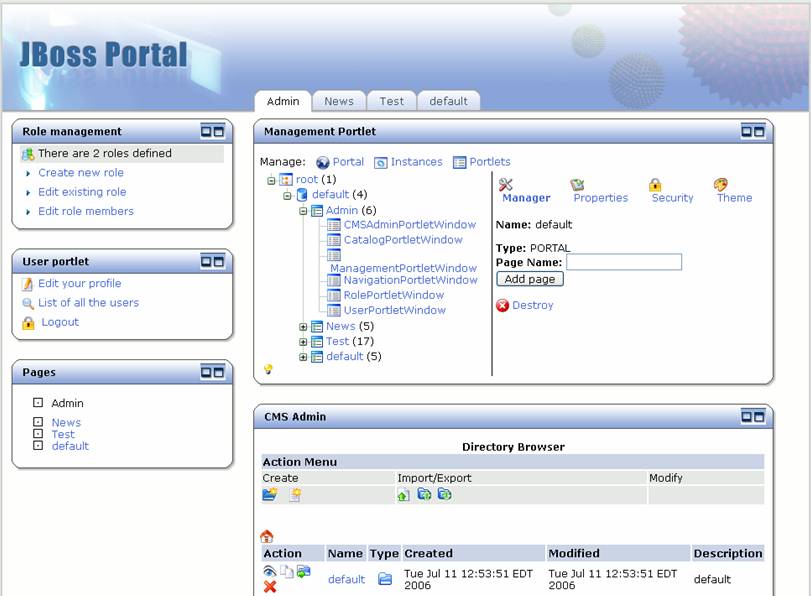Collapse the default (4) portal node

coord(287,196)
